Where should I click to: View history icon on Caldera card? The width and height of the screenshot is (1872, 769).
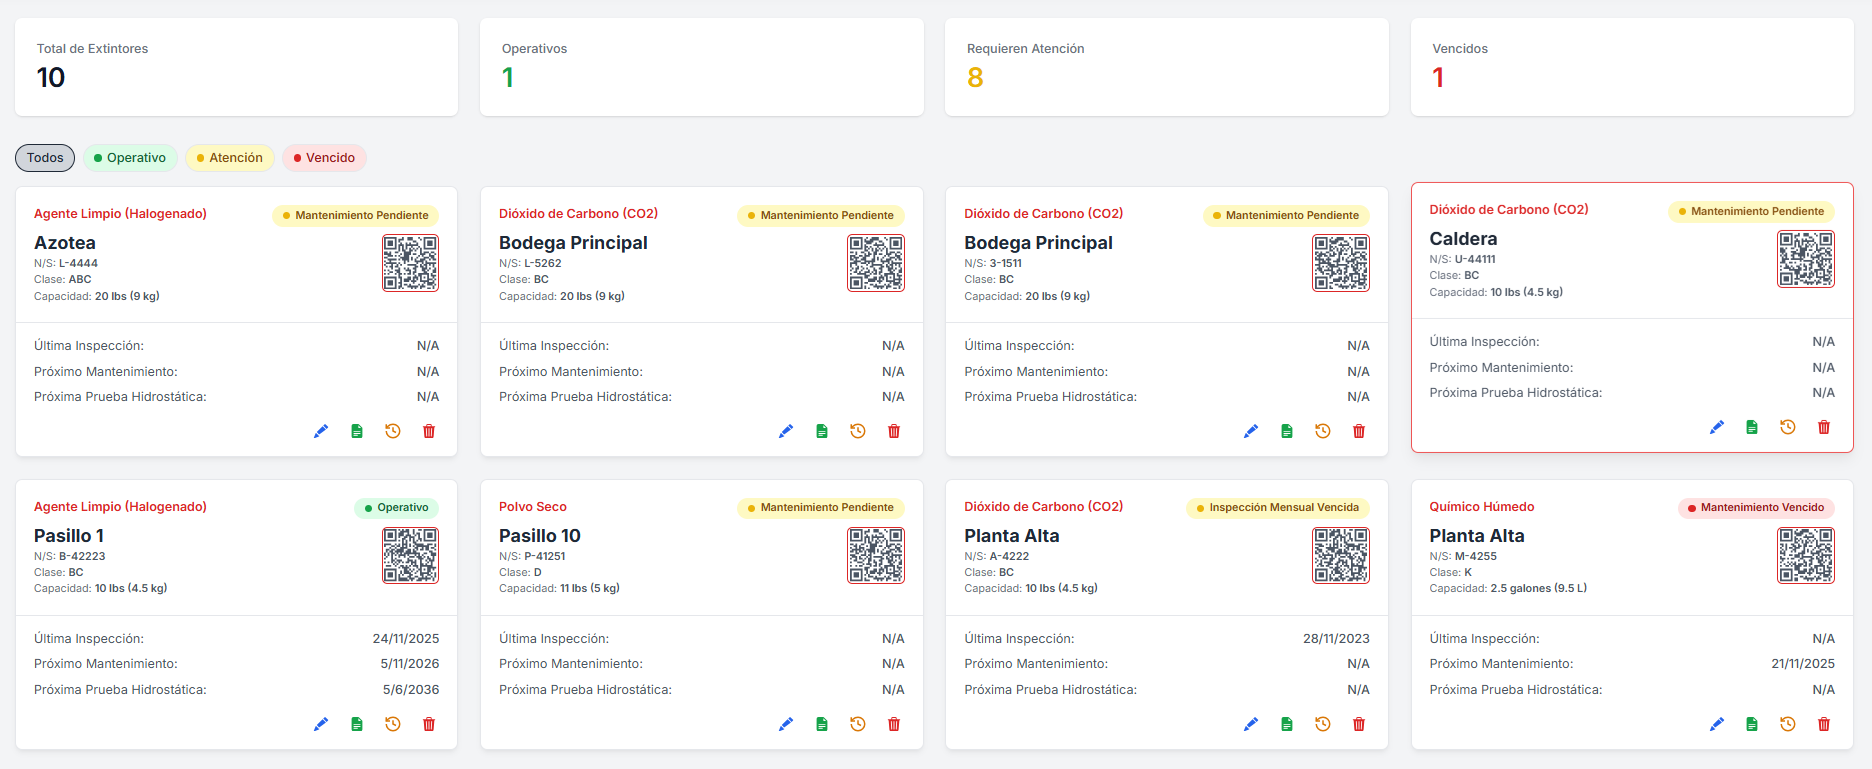click(x=1788, y=427)
